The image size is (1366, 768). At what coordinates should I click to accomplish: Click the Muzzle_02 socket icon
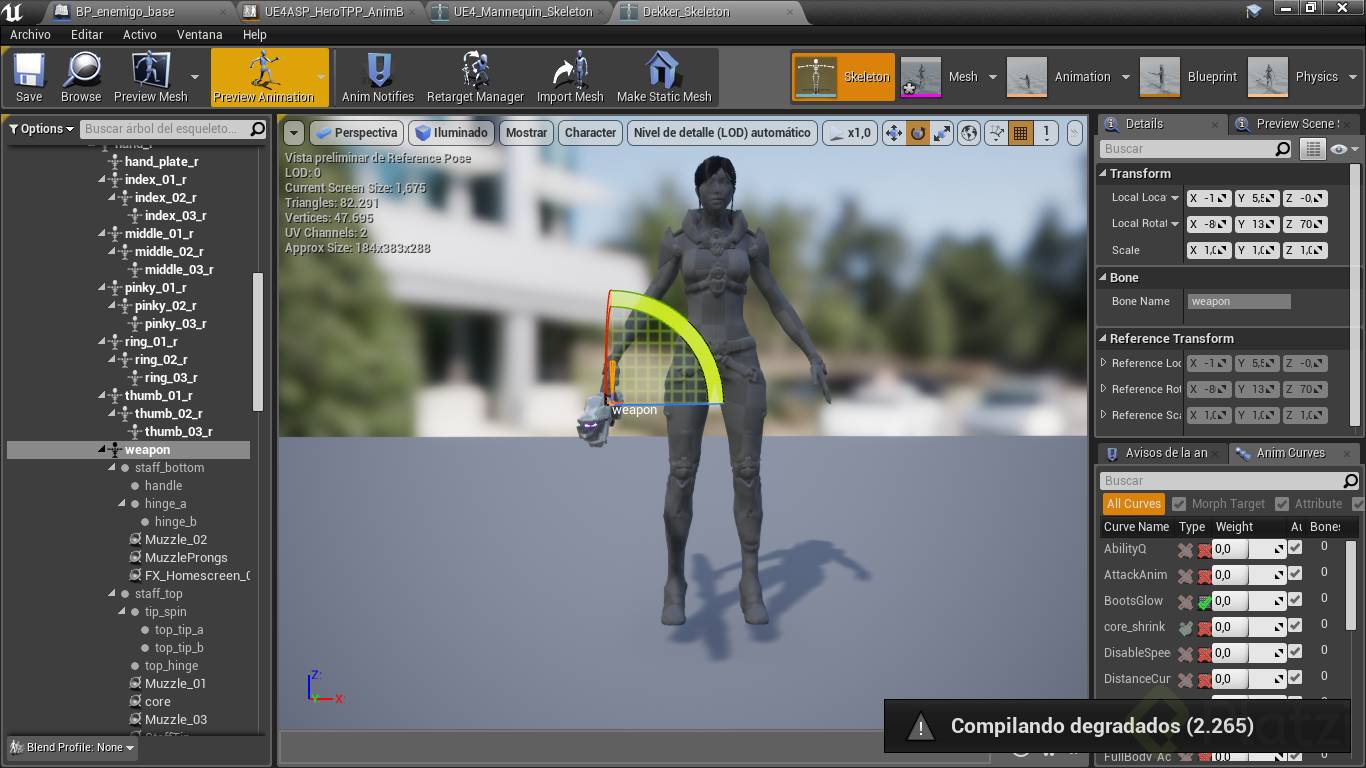[135, 540]
